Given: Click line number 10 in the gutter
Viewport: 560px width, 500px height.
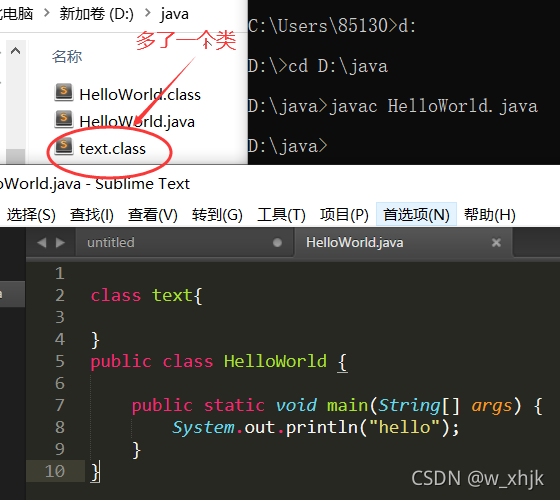Looking at the screenshot, I should pos(55,471).
